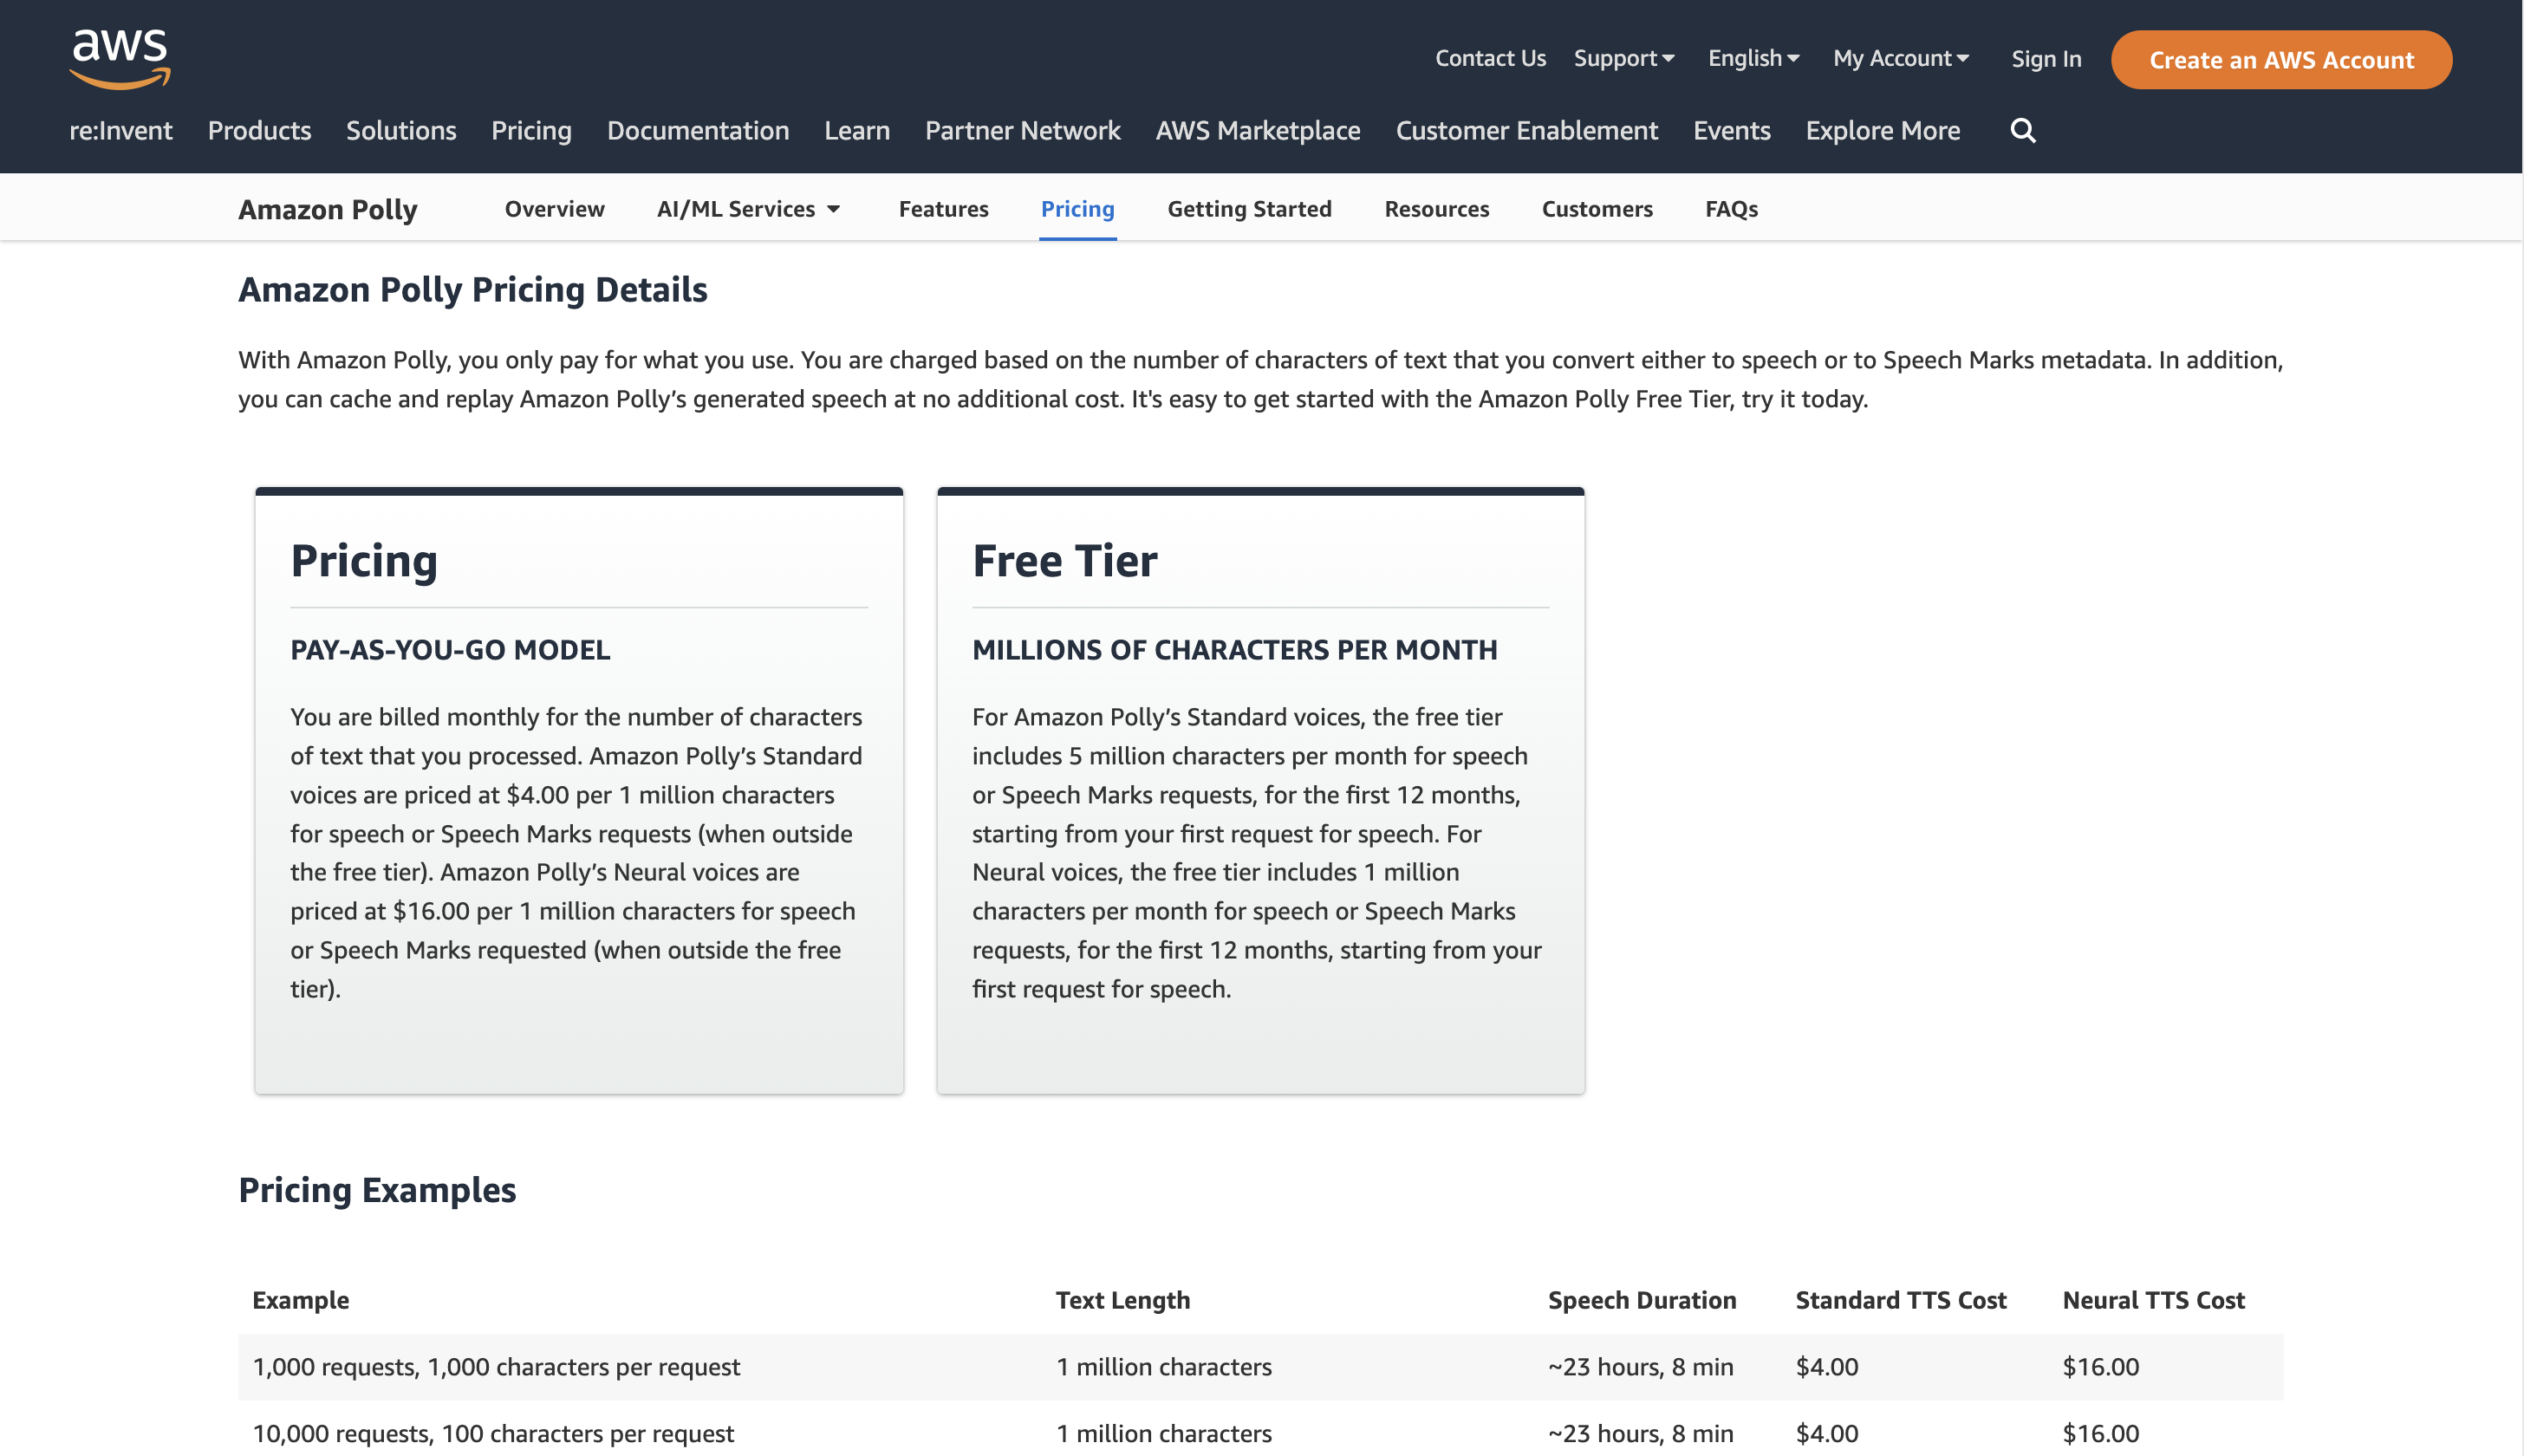2524x1456 pixels.
Task: Click the Amazon Polly product title
Action: [x=328, y=209]
